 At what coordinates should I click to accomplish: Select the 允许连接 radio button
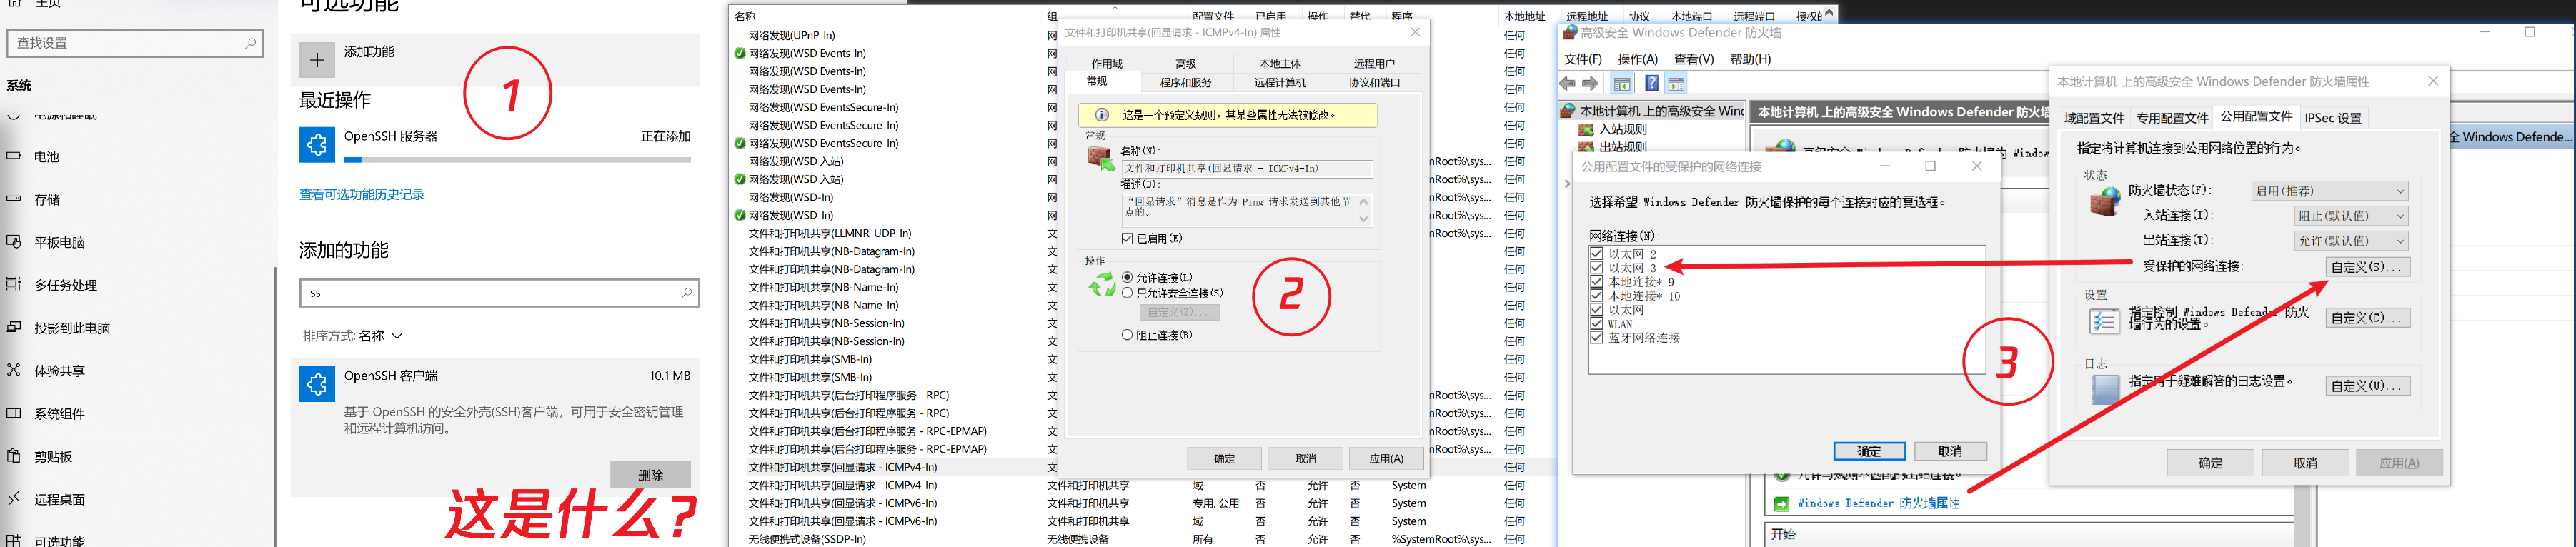click(1128, 278)
